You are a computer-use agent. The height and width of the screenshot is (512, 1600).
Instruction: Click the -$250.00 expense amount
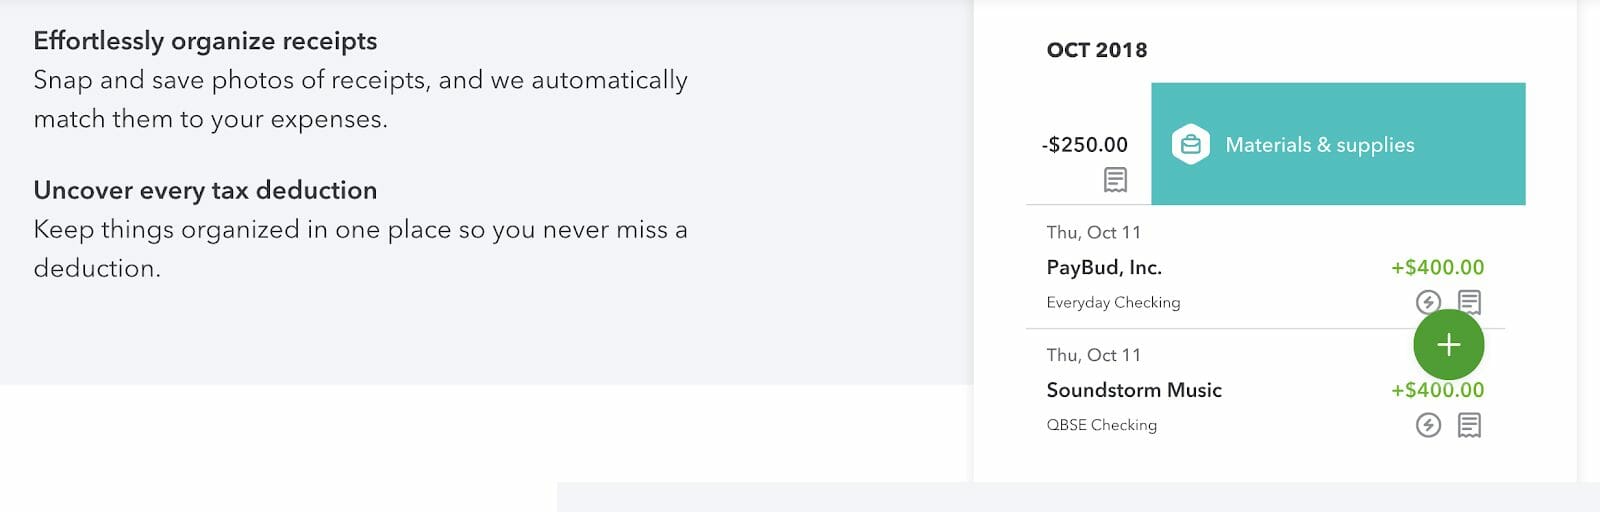point(1084,145)
